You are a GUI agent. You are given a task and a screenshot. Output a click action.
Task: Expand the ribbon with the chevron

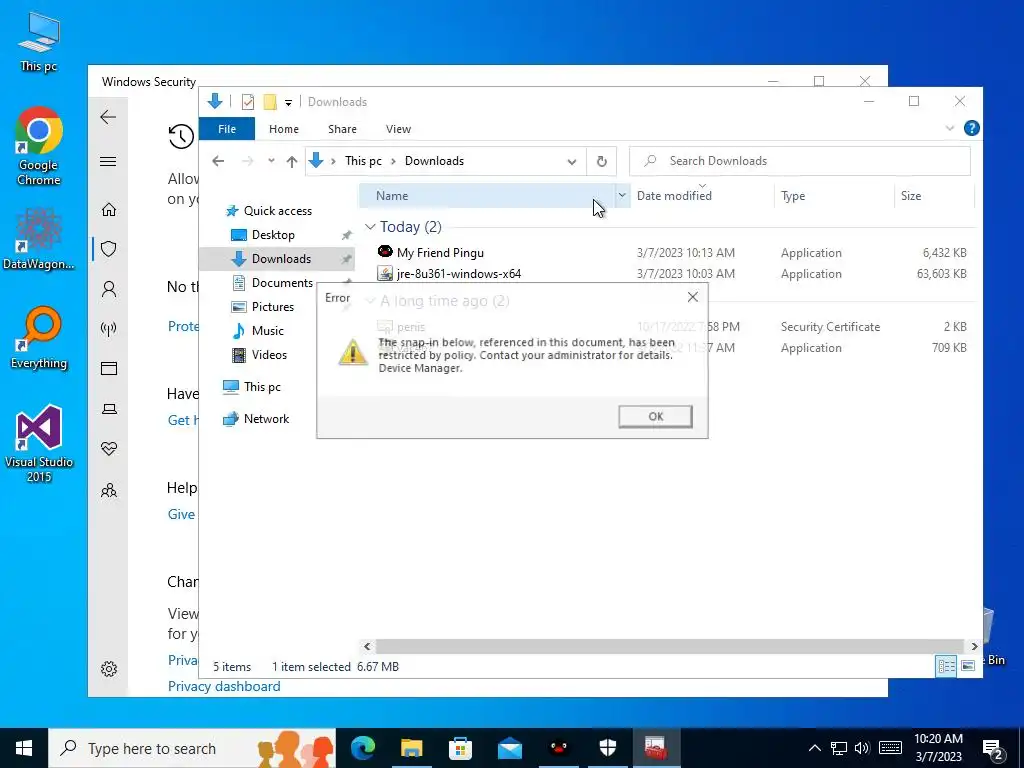(950, 129)
